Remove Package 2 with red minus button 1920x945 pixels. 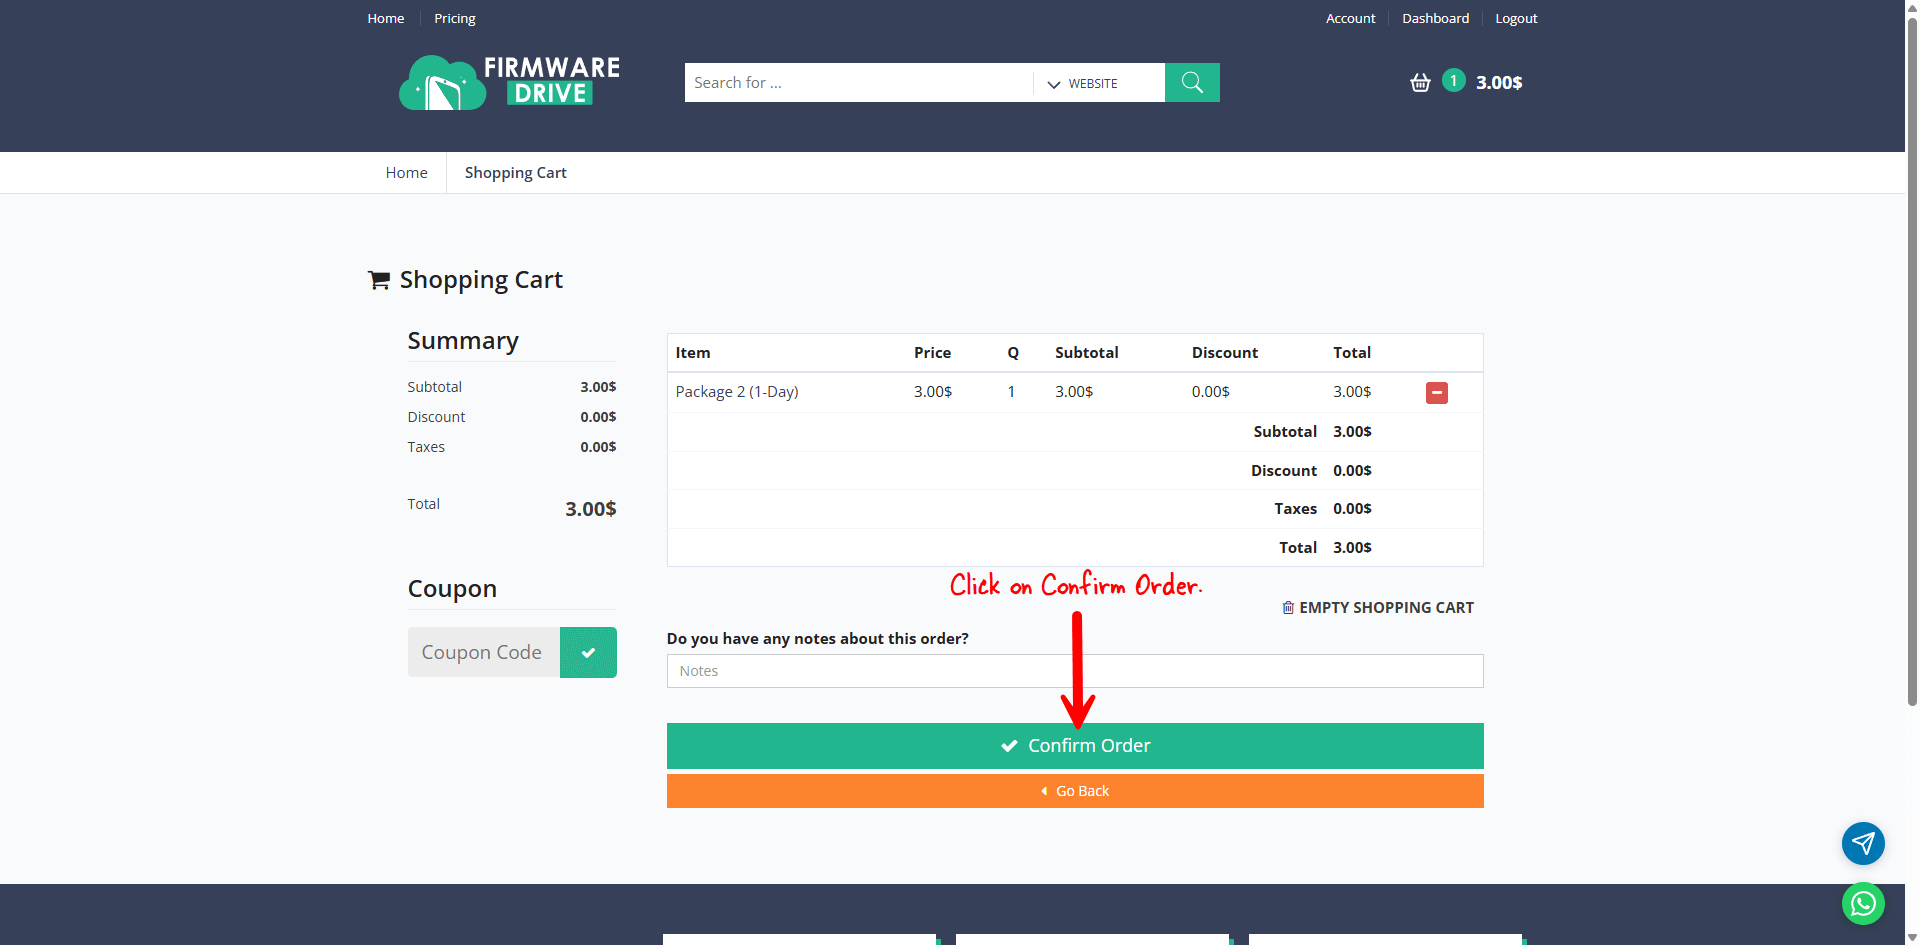coord(1436,393)
